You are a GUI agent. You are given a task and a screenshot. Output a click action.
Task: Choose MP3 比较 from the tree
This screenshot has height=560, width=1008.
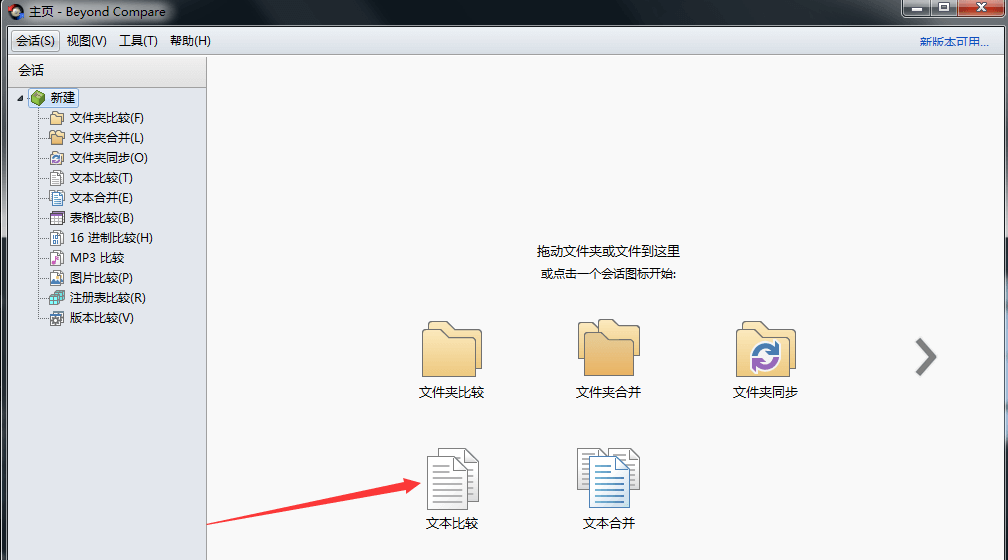click(96, 258)
